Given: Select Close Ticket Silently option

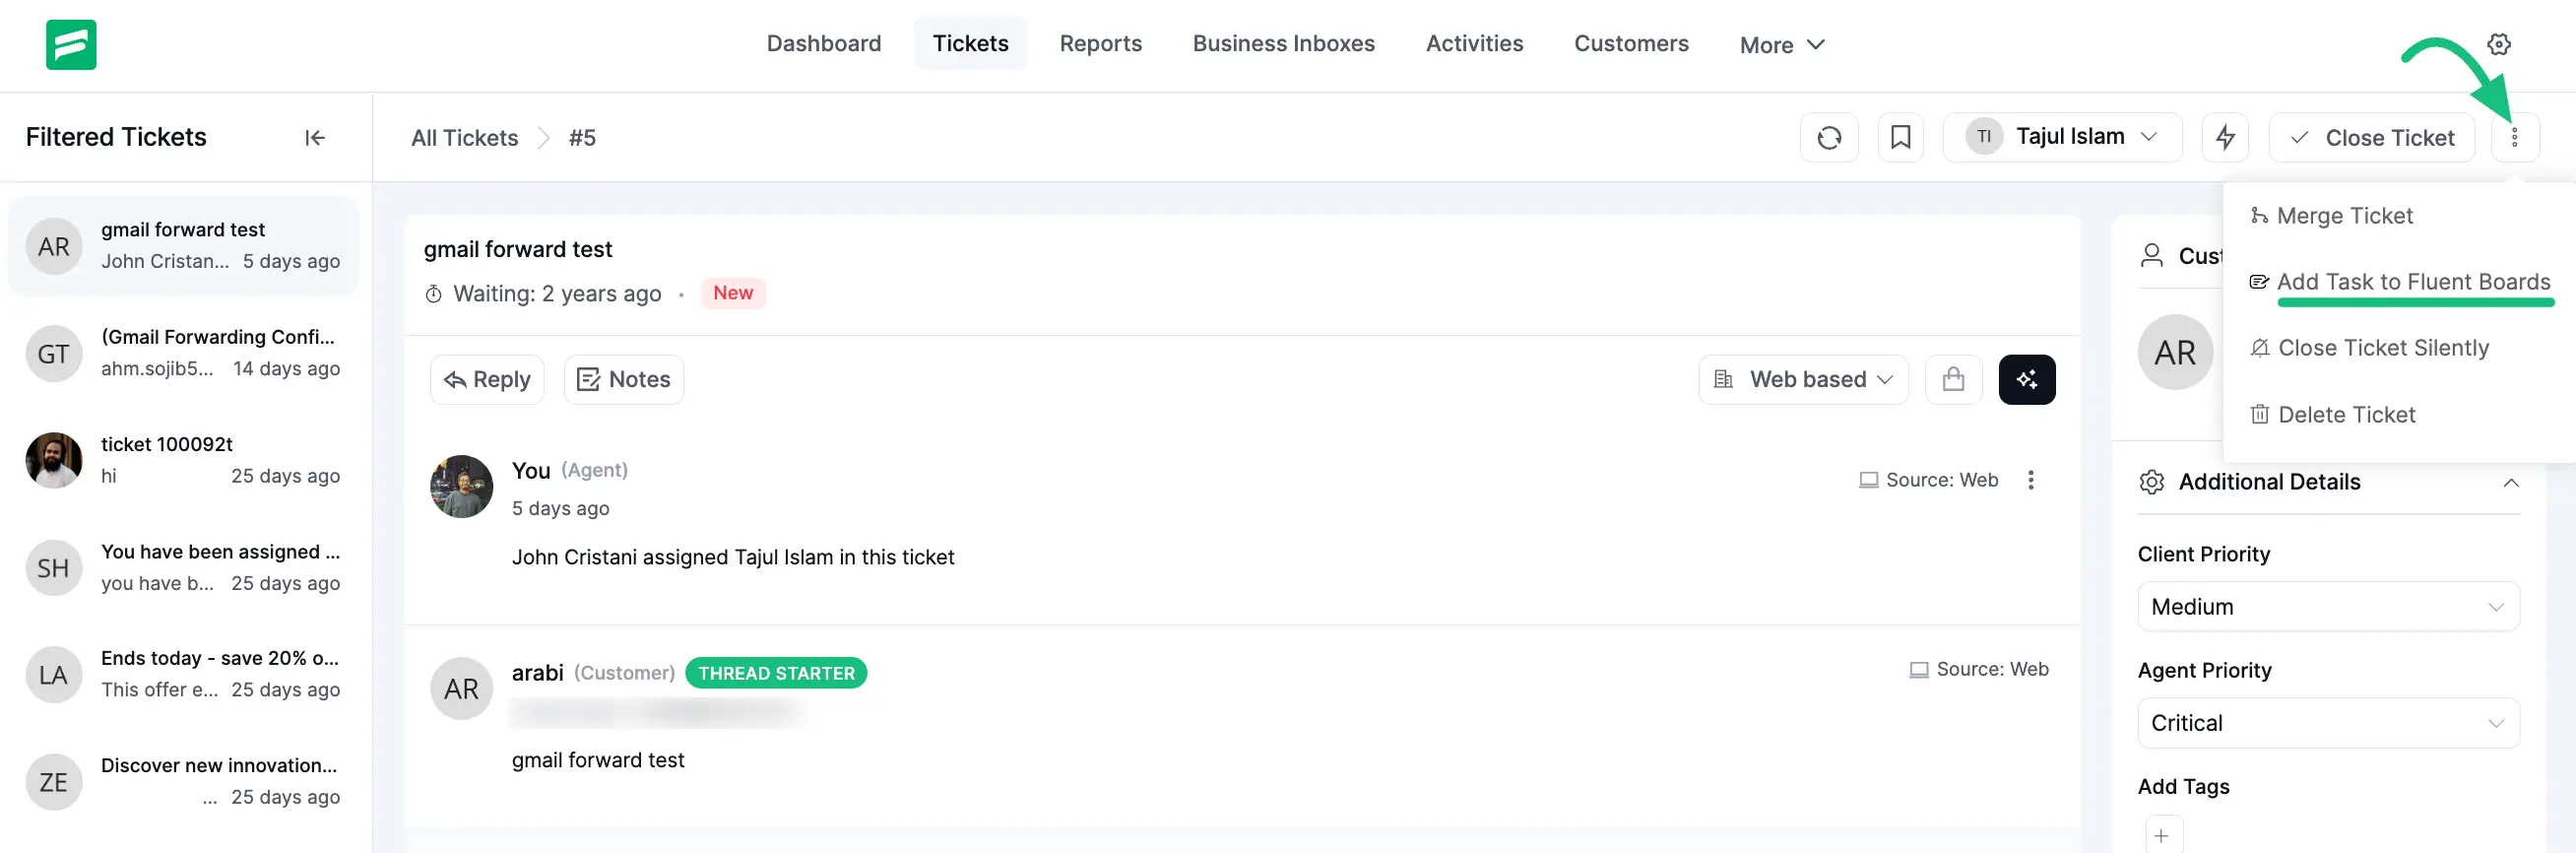Looking at the screenshot, I should coord(2369,348).
